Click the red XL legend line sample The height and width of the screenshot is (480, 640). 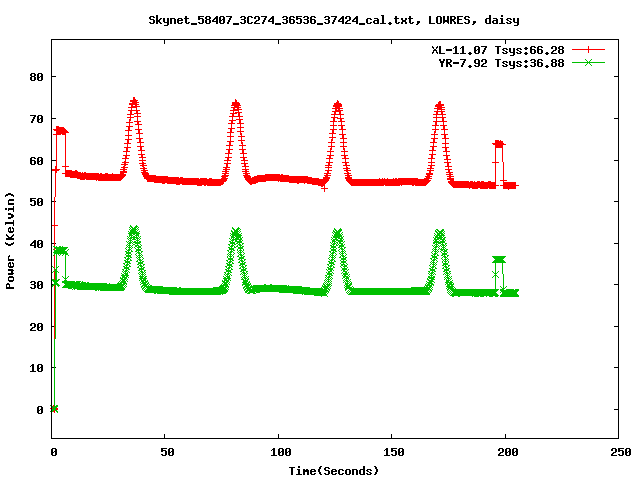(588, 50)
